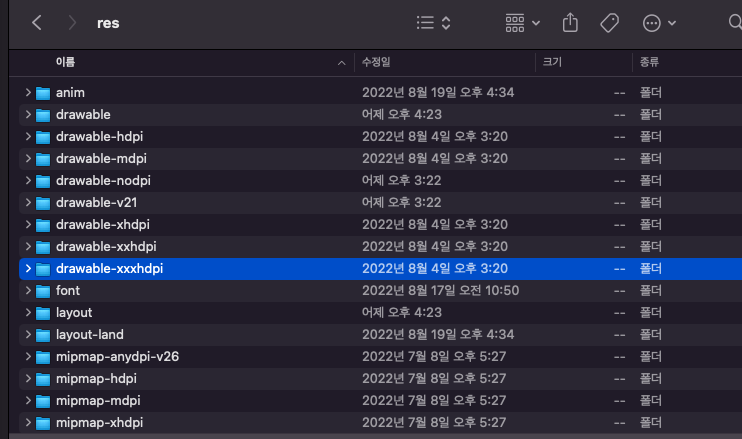Screen dimensions: 742x439
Task: Click the drawable-nodpi folder icon
Action: (x=43, y=181)
